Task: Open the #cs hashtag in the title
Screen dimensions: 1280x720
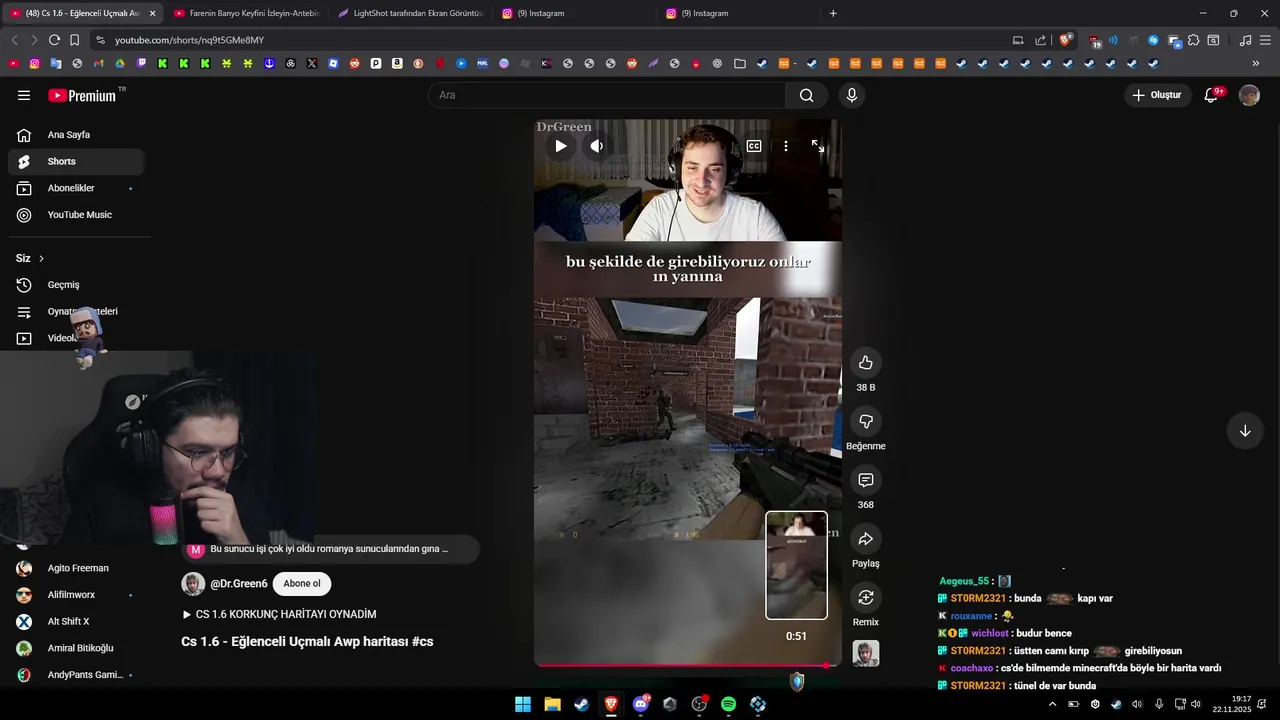Action: (x=422, y=642)
